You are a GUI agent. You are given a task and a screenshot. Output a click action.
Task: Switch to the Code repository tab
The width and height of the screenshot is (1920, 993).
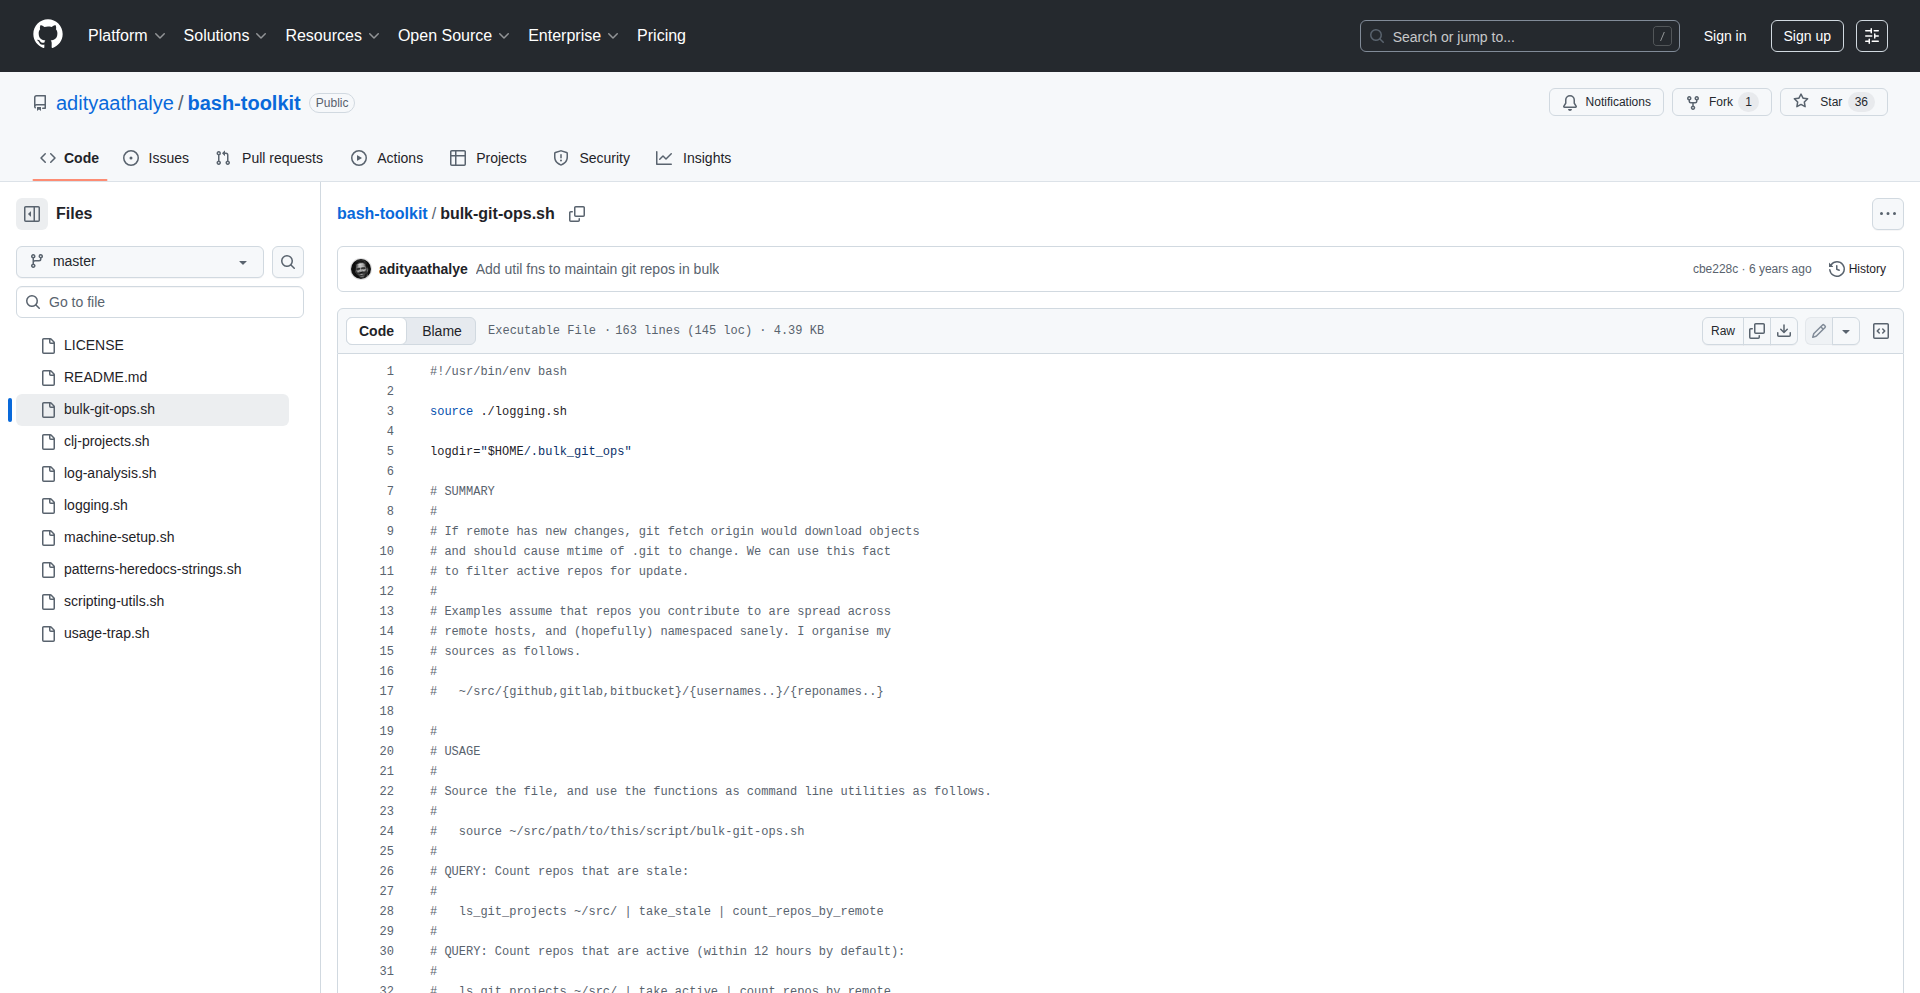tap(70, 158)
